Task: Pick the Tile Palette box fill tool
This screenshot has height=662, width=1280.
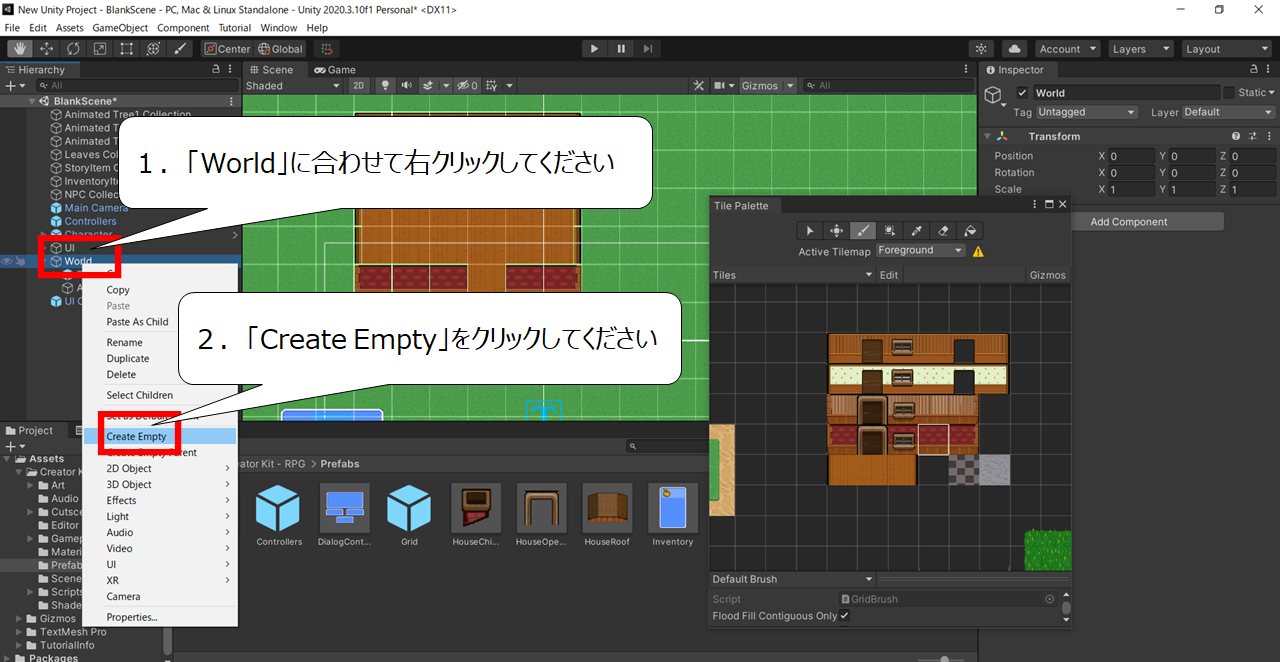Action: [x=890, y=231]
